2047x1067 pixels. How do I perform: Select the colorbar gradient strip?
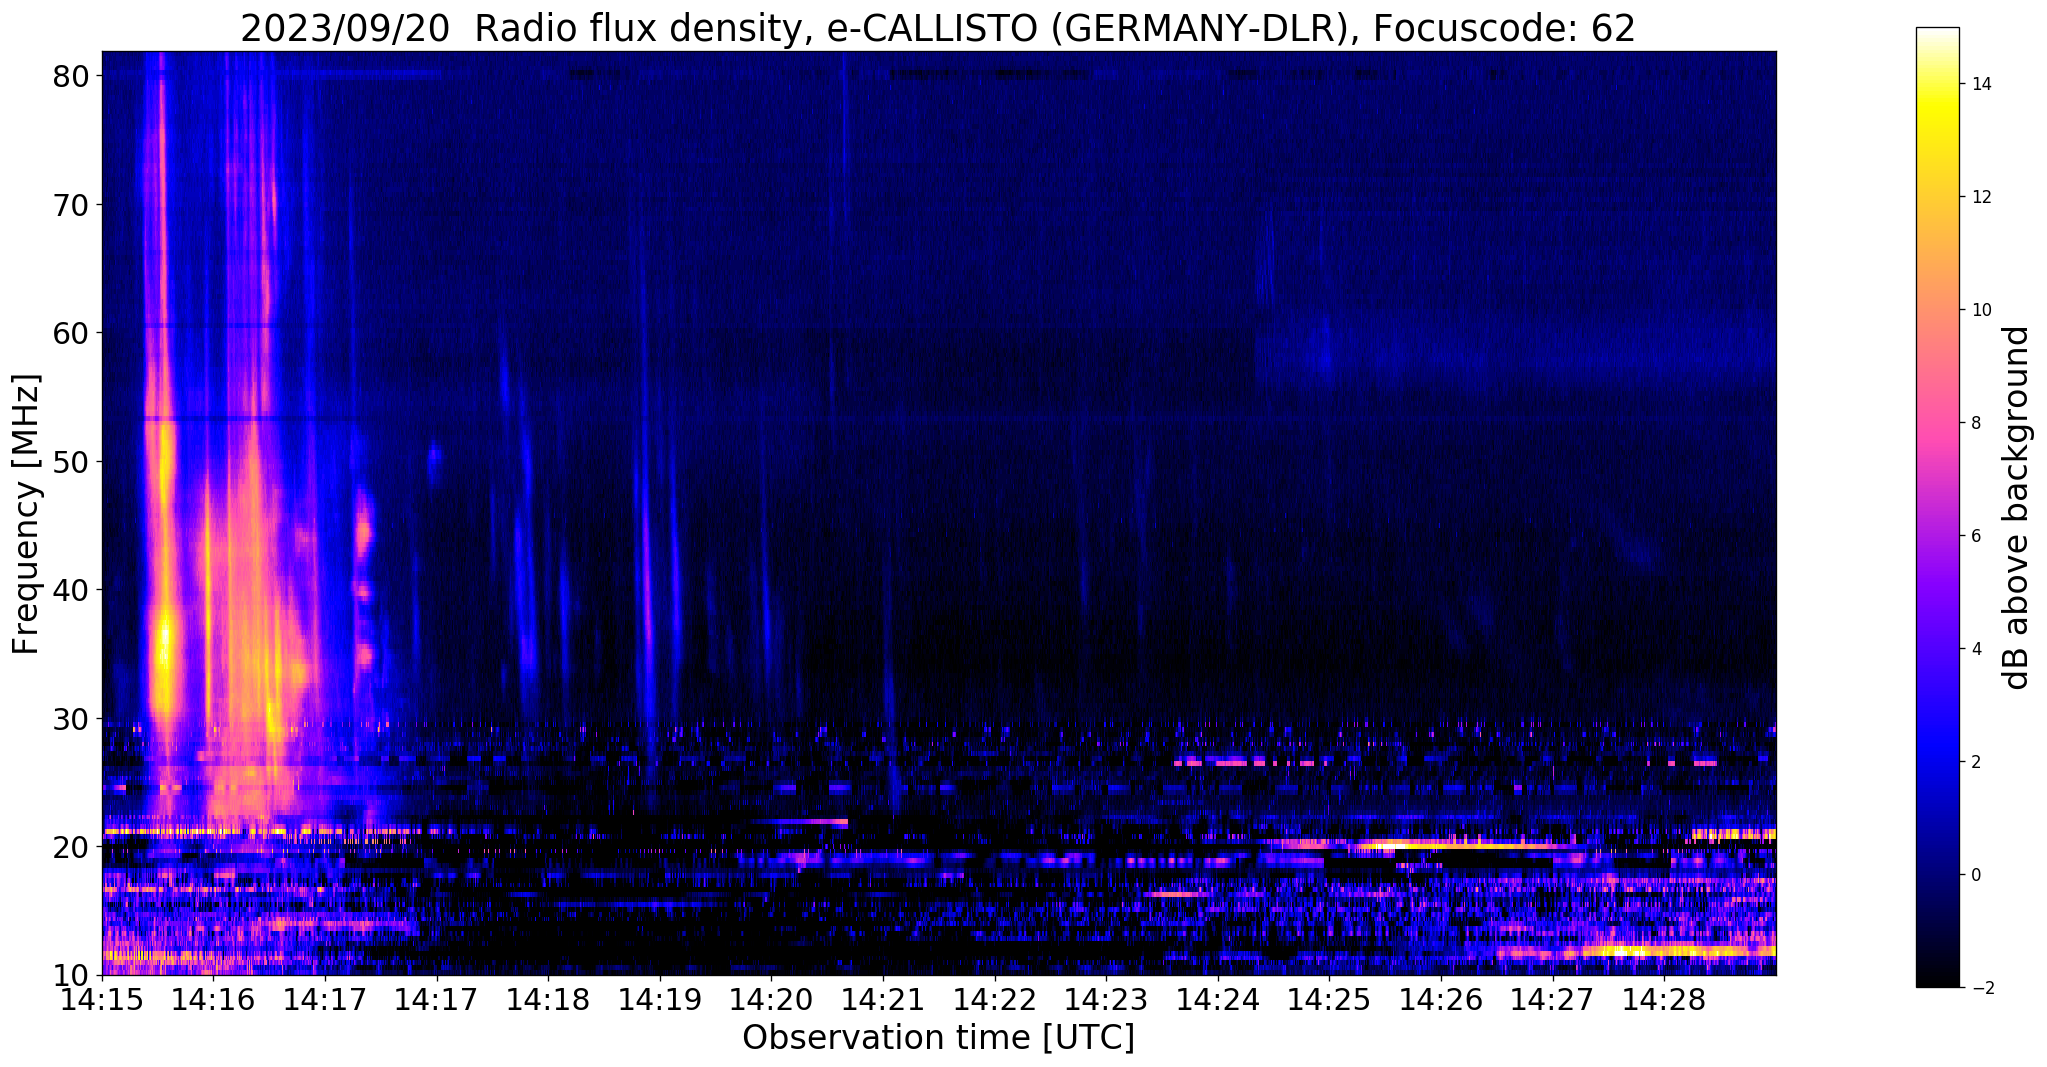tap(1937, 507)
